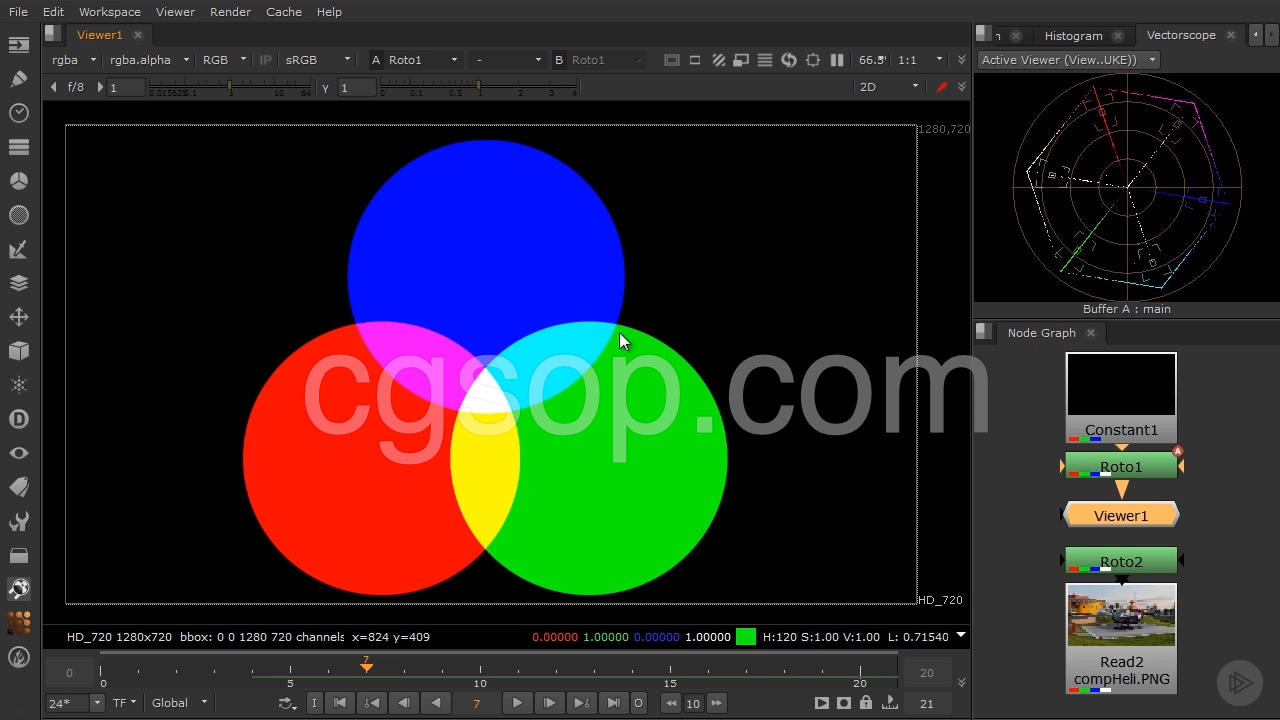1280x720 pixels.
Task: Toggle proxy mode icon
Action: point(741,60)
